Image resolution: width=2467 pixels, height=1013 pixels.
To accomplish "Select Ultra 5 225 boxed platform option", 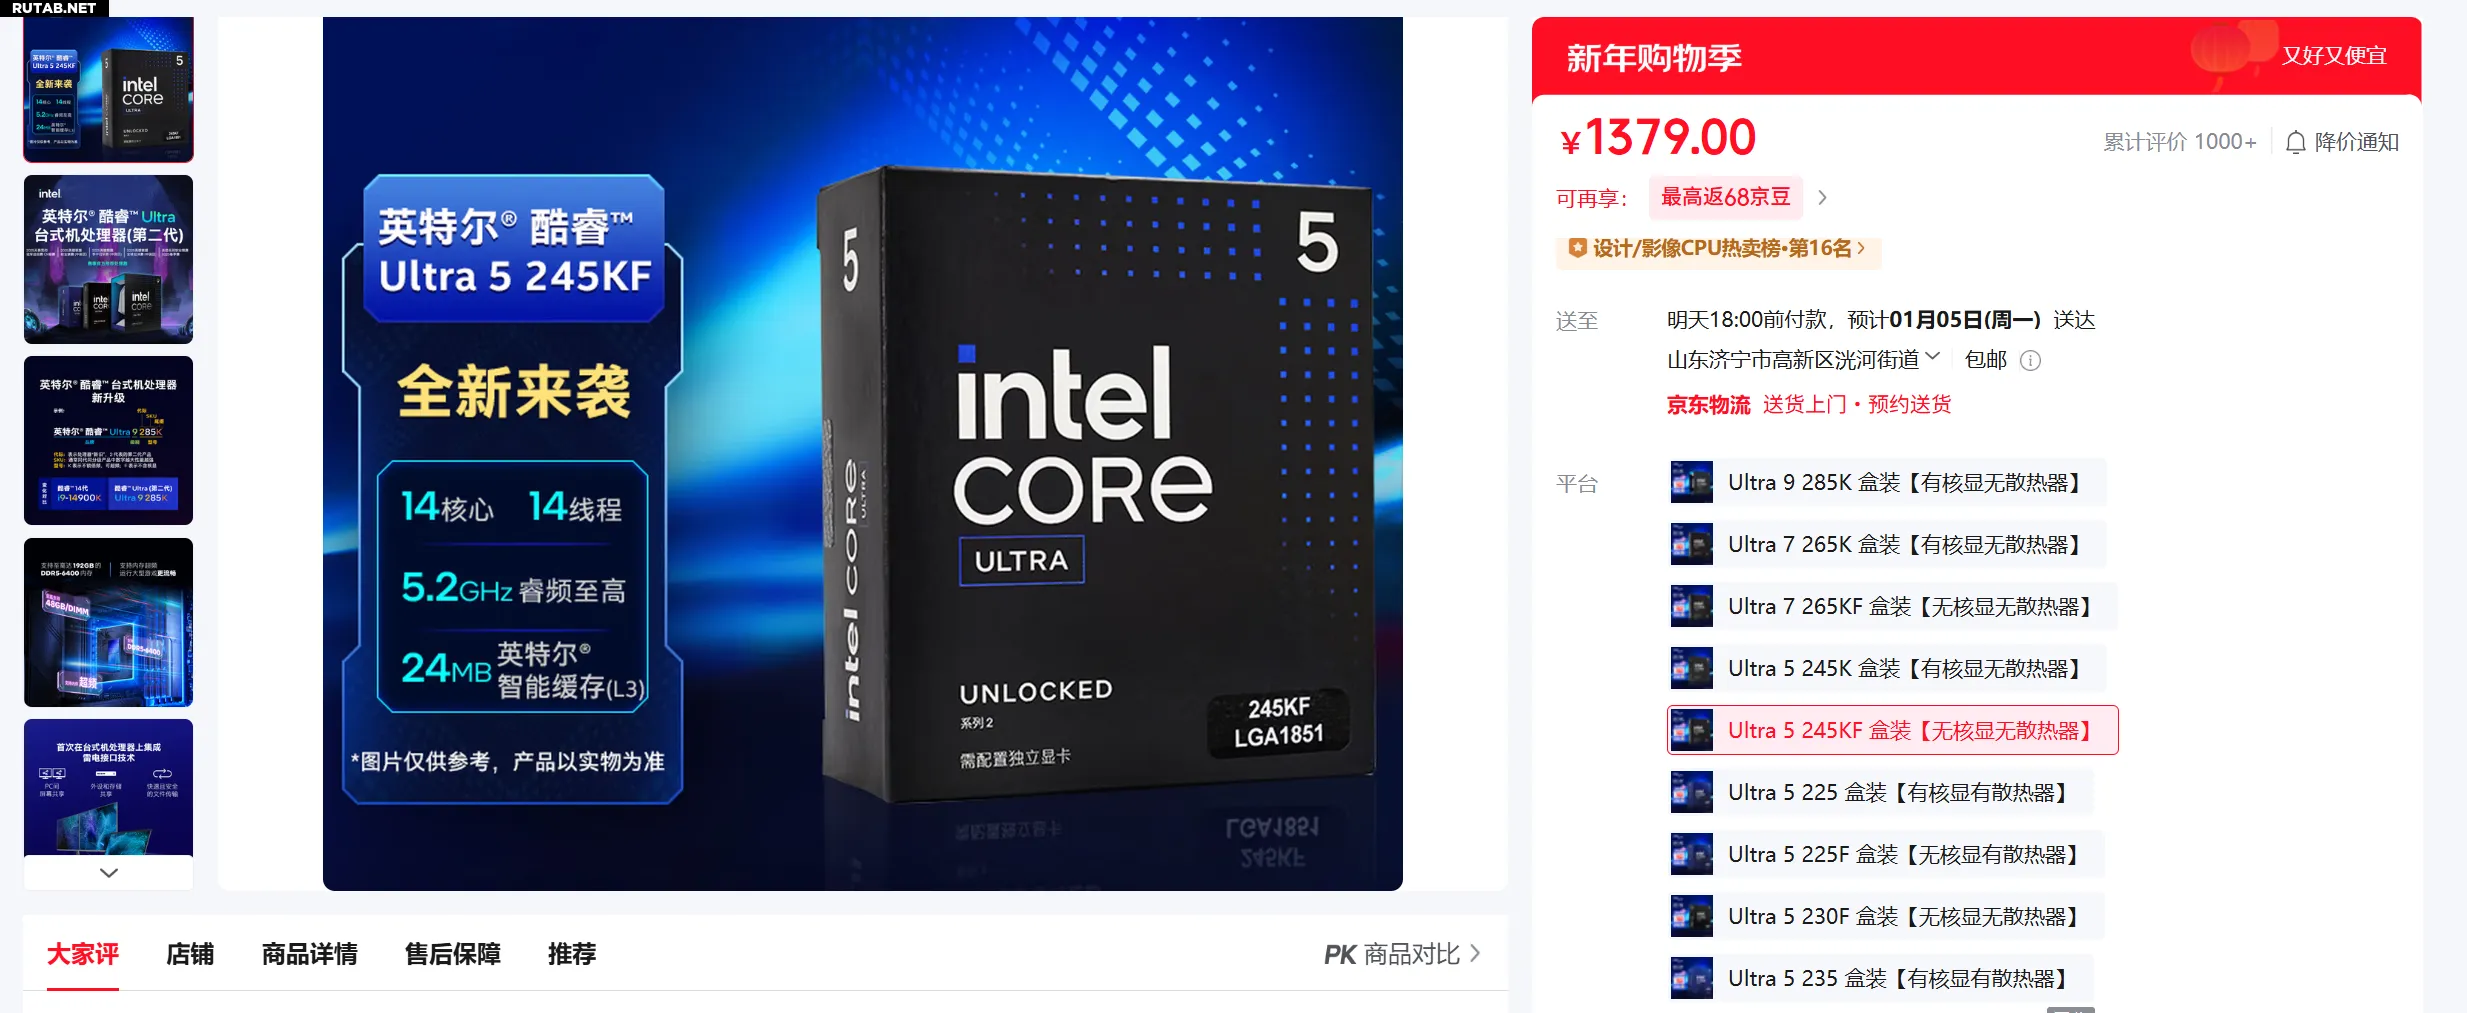I will [1880, 792].
